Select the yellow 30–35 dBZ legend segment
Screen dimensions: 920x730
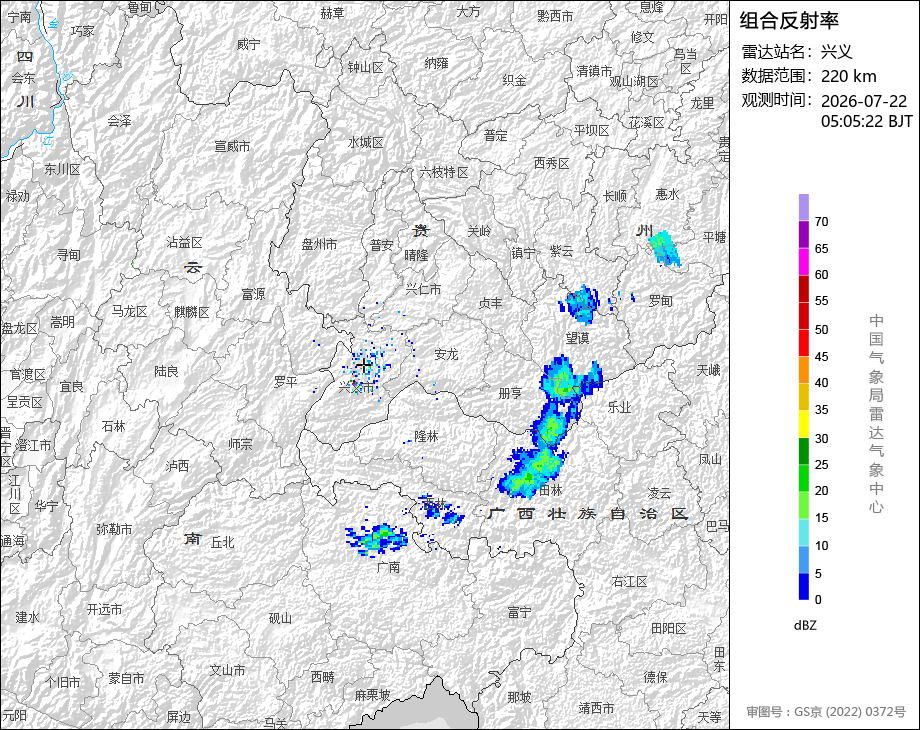pyautogui.click(x=803, y=424)
